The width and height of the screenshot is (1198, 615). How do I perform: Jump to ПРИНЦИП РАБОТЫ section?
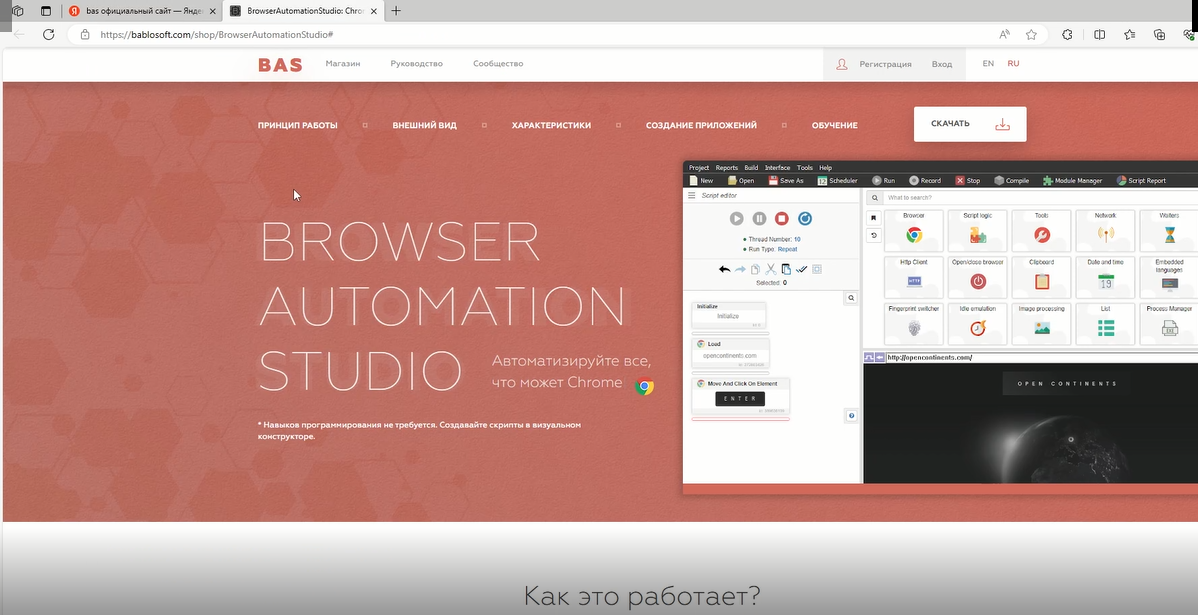click(x=297, y=125)
